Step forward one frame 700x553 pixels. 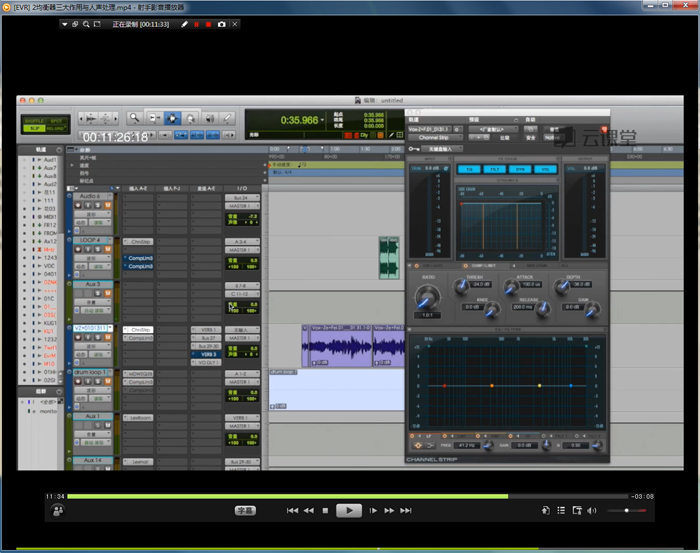coord(373,511)
